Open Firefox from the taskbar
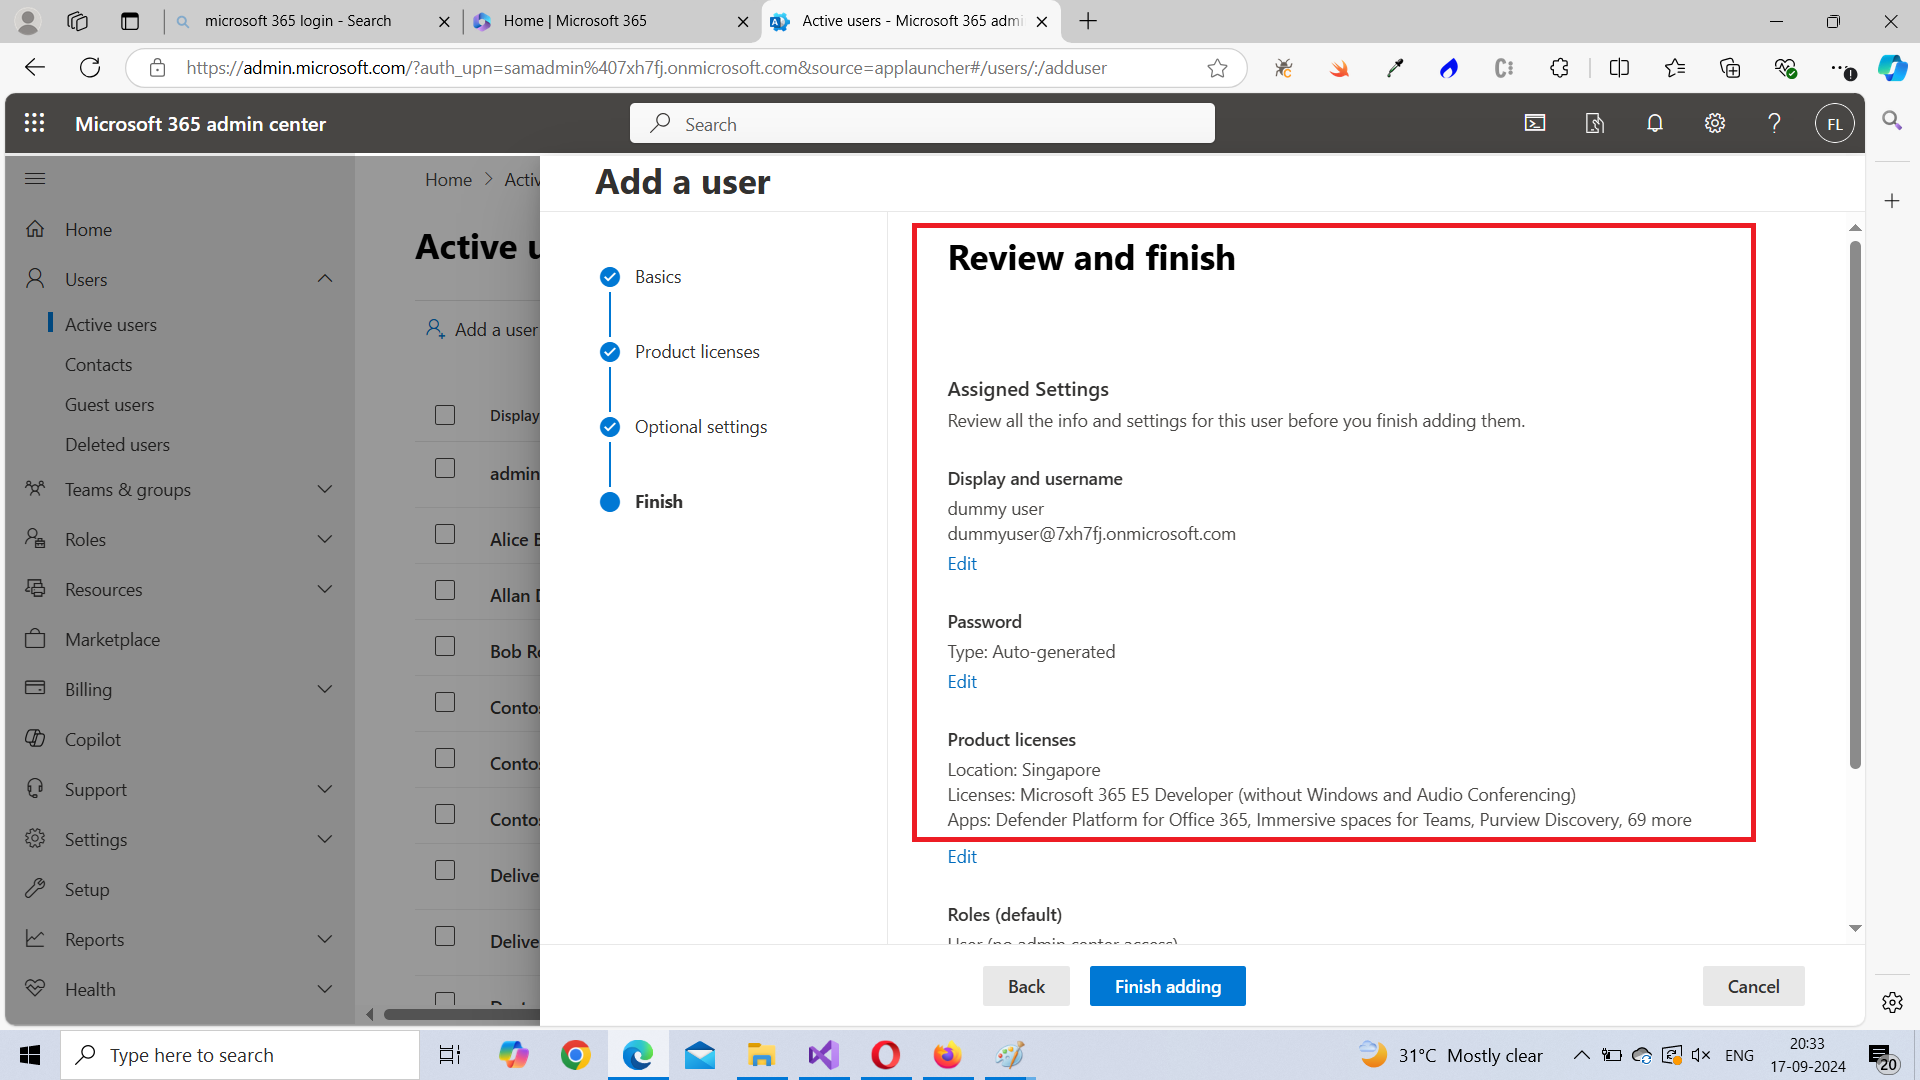Viewport: 1920px width, 1080px height. (947, 1055)
